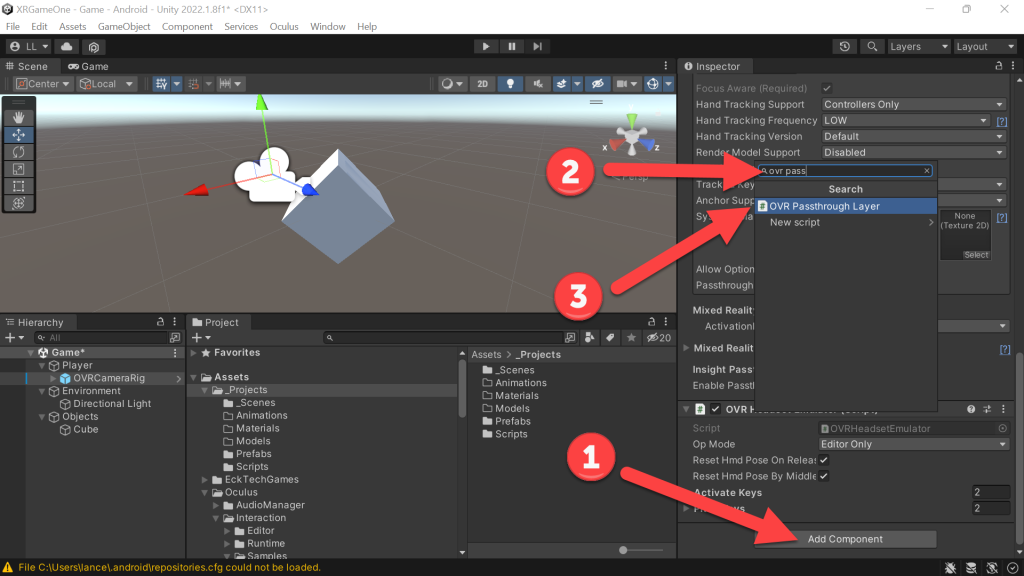Click the global search magnifier icon
1024x576 pixels.
click(x=872, y=46)
